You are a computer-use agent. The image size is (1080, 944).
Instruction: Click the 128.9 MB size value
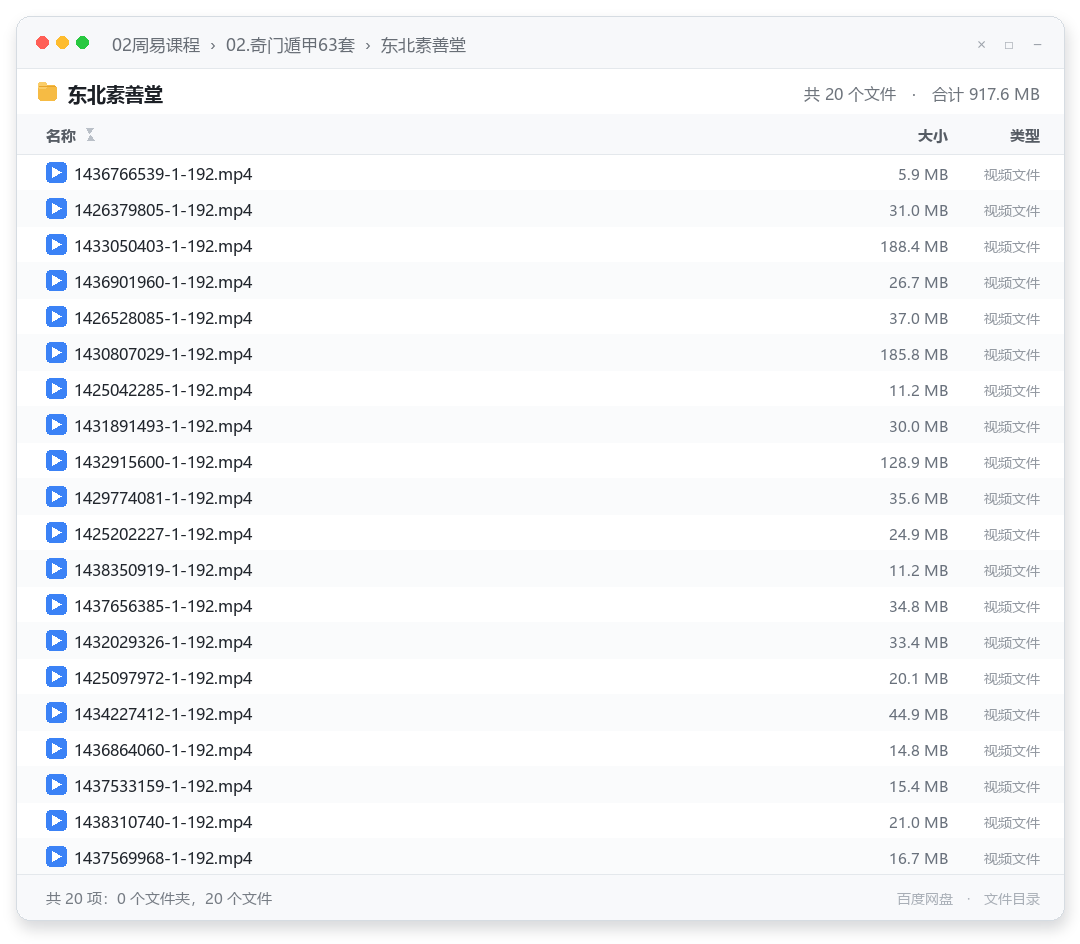pyautogui.click(x=914, y=463)
